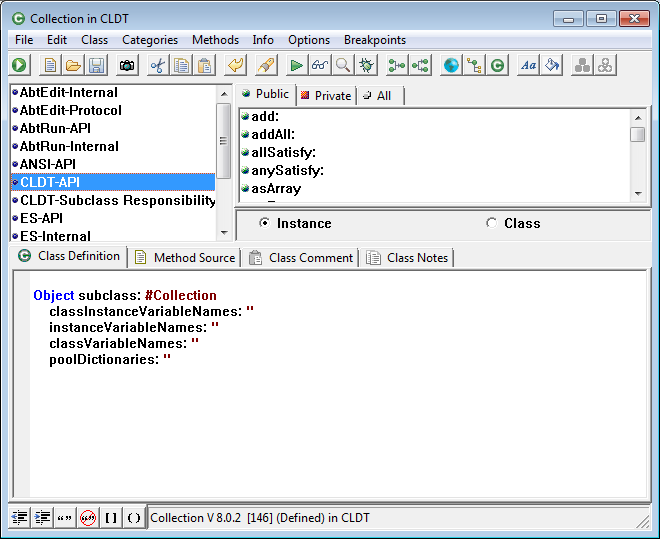The image size is (660, 539).
Task: Open the Categories menu
Action: pyautogui.click(x=150, y=40)
